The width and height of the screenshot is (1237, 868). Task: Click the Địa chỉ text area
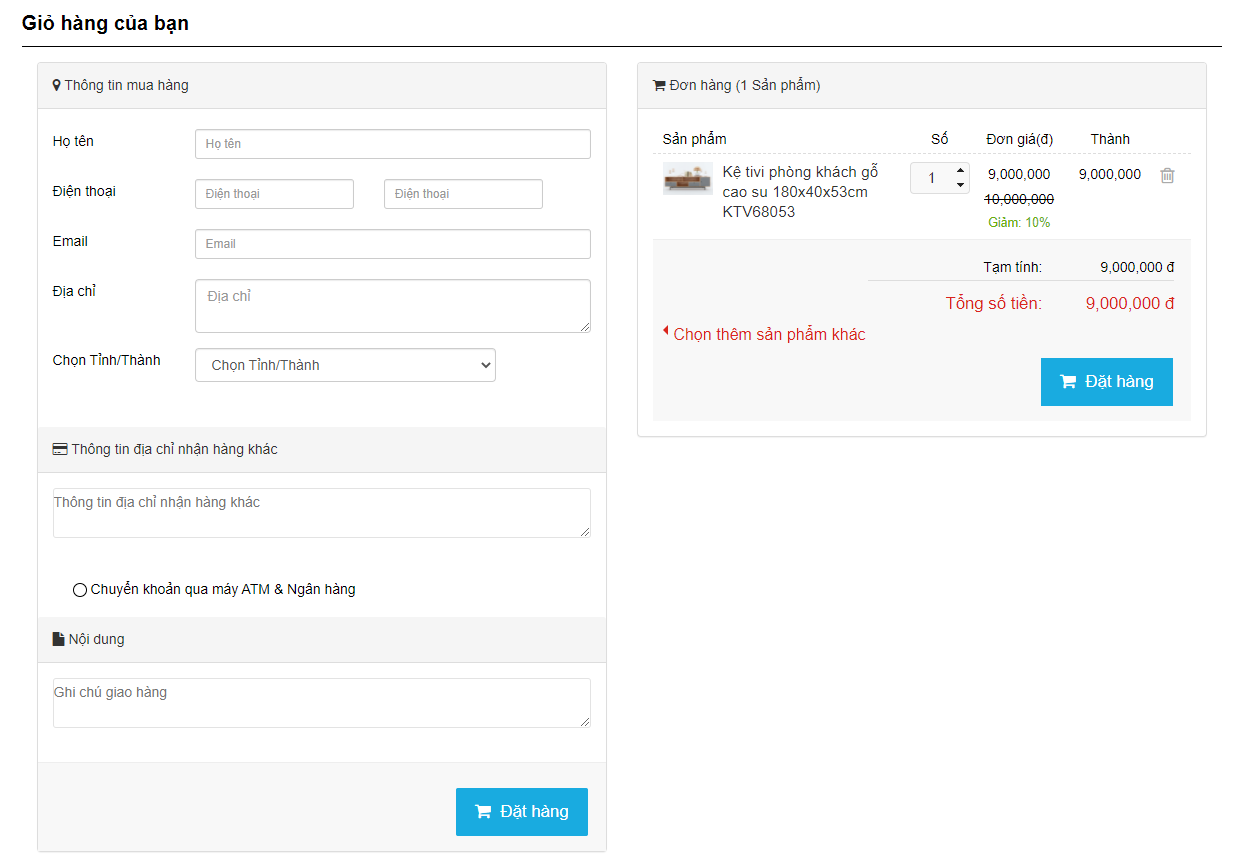coord(392,306)
